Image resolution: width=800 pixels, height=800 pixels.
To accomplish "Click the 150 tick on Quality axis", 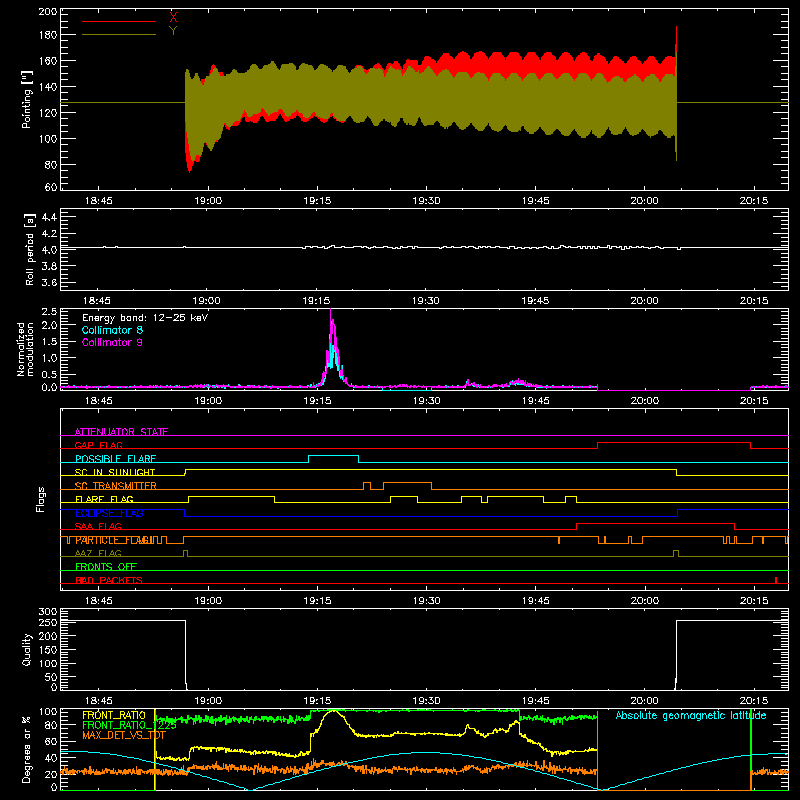I will tap(48, 650).
